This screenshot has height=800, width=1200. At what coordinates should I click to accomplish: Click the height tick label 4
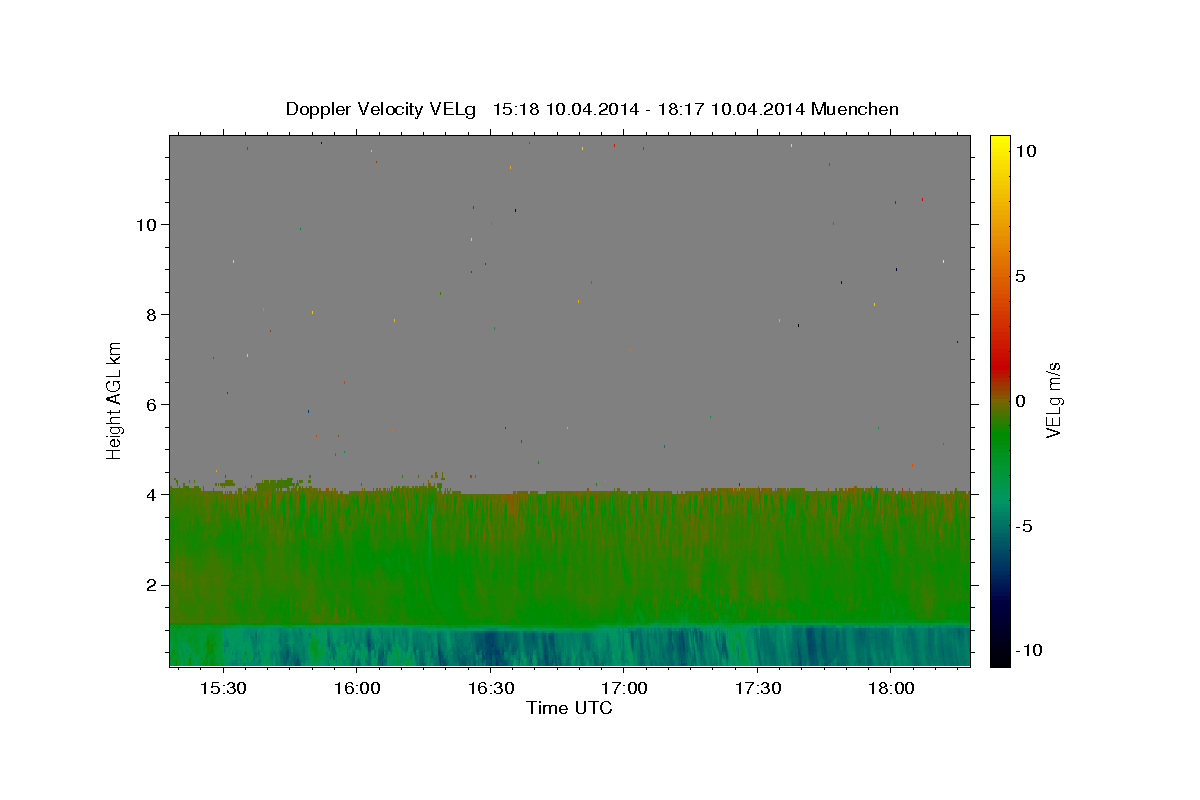click(153, 494)
